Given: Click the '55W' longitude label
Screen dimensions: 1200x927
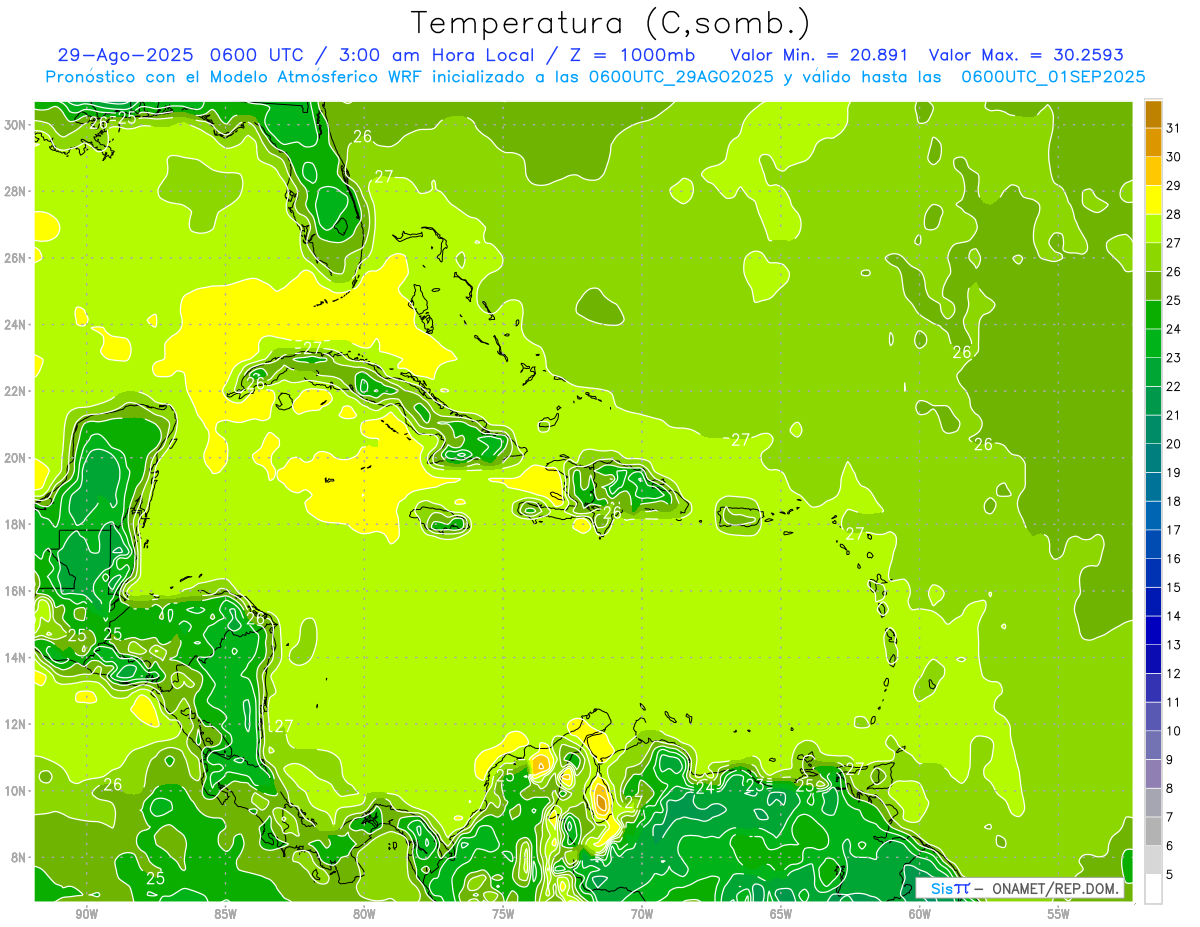Looking at the screenshot, I should pos(1059,914).
